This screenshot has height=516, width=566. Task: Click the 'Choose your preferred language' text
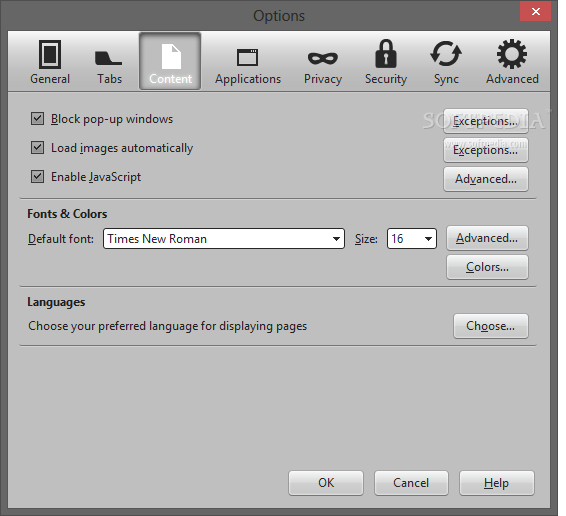167,326
